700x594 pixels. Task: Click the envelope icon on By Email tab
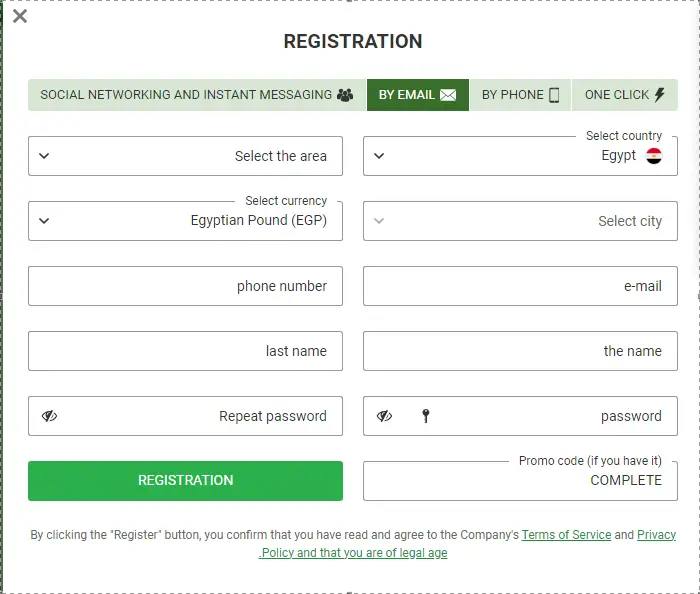pos(448,95)
